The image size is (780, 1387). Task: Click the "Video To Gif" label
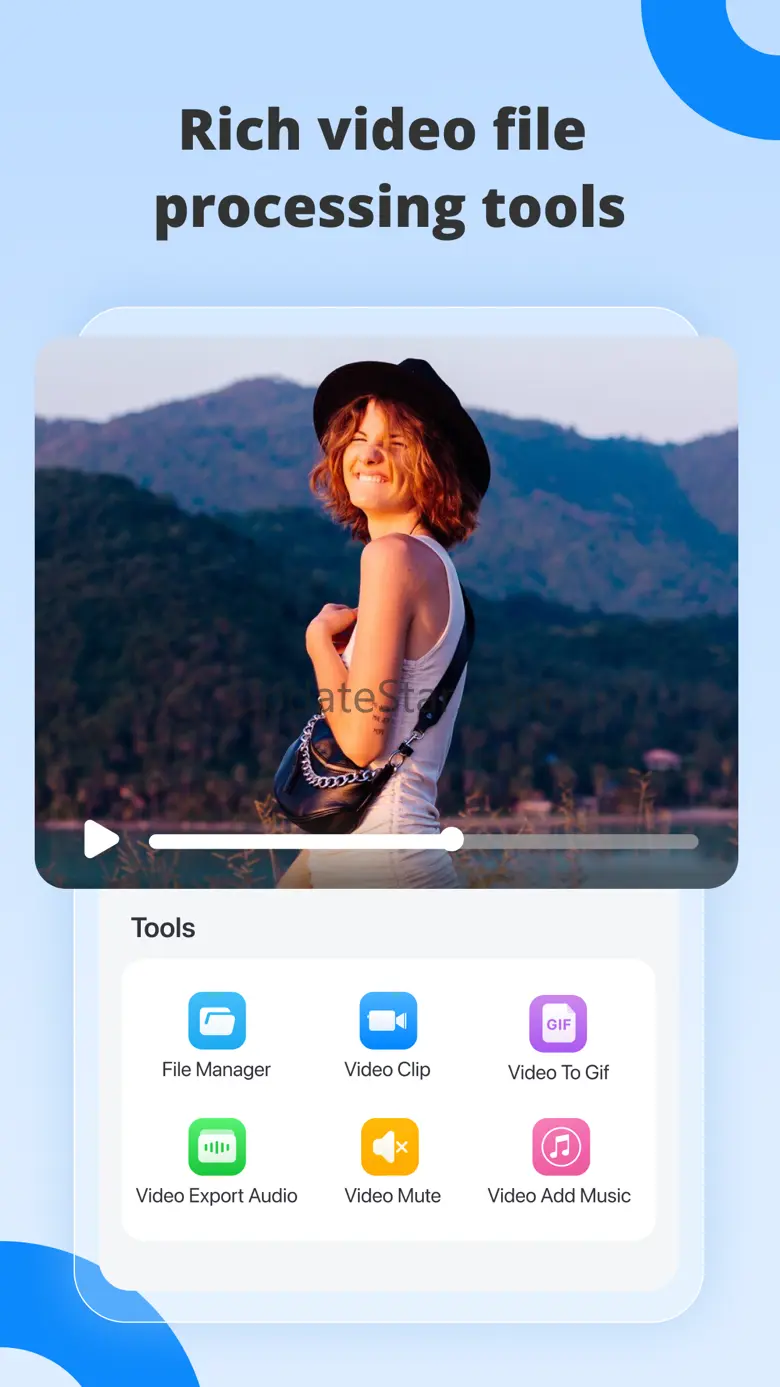coord(558,1073)
